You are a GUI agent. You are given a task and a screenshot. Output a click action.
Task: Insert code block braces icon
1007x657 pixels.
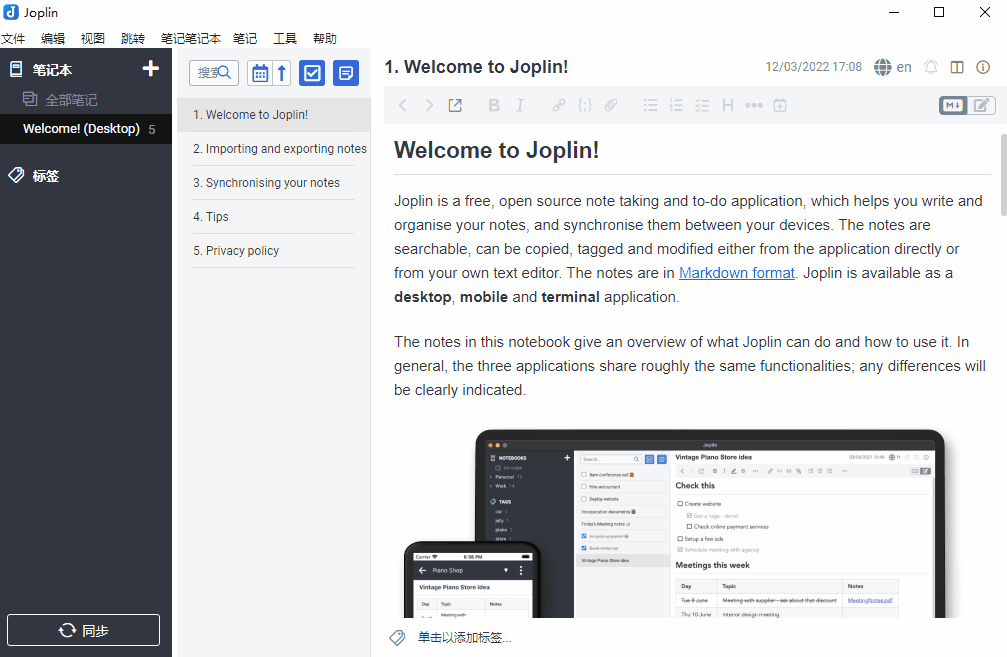(x=584, y=105)
